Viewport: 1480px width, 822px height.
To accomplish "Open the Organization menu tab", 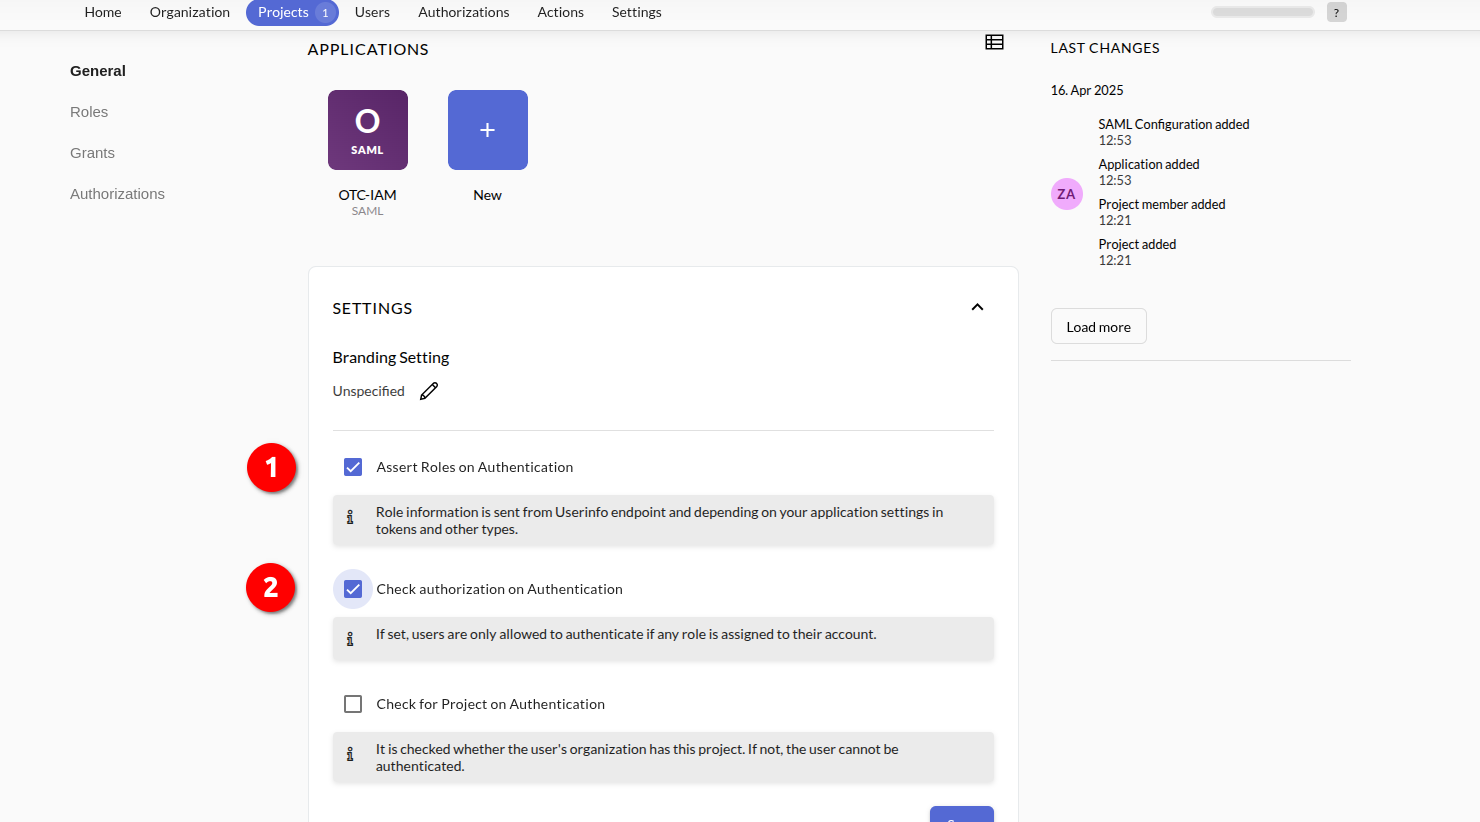I will (x=189, y=12).
